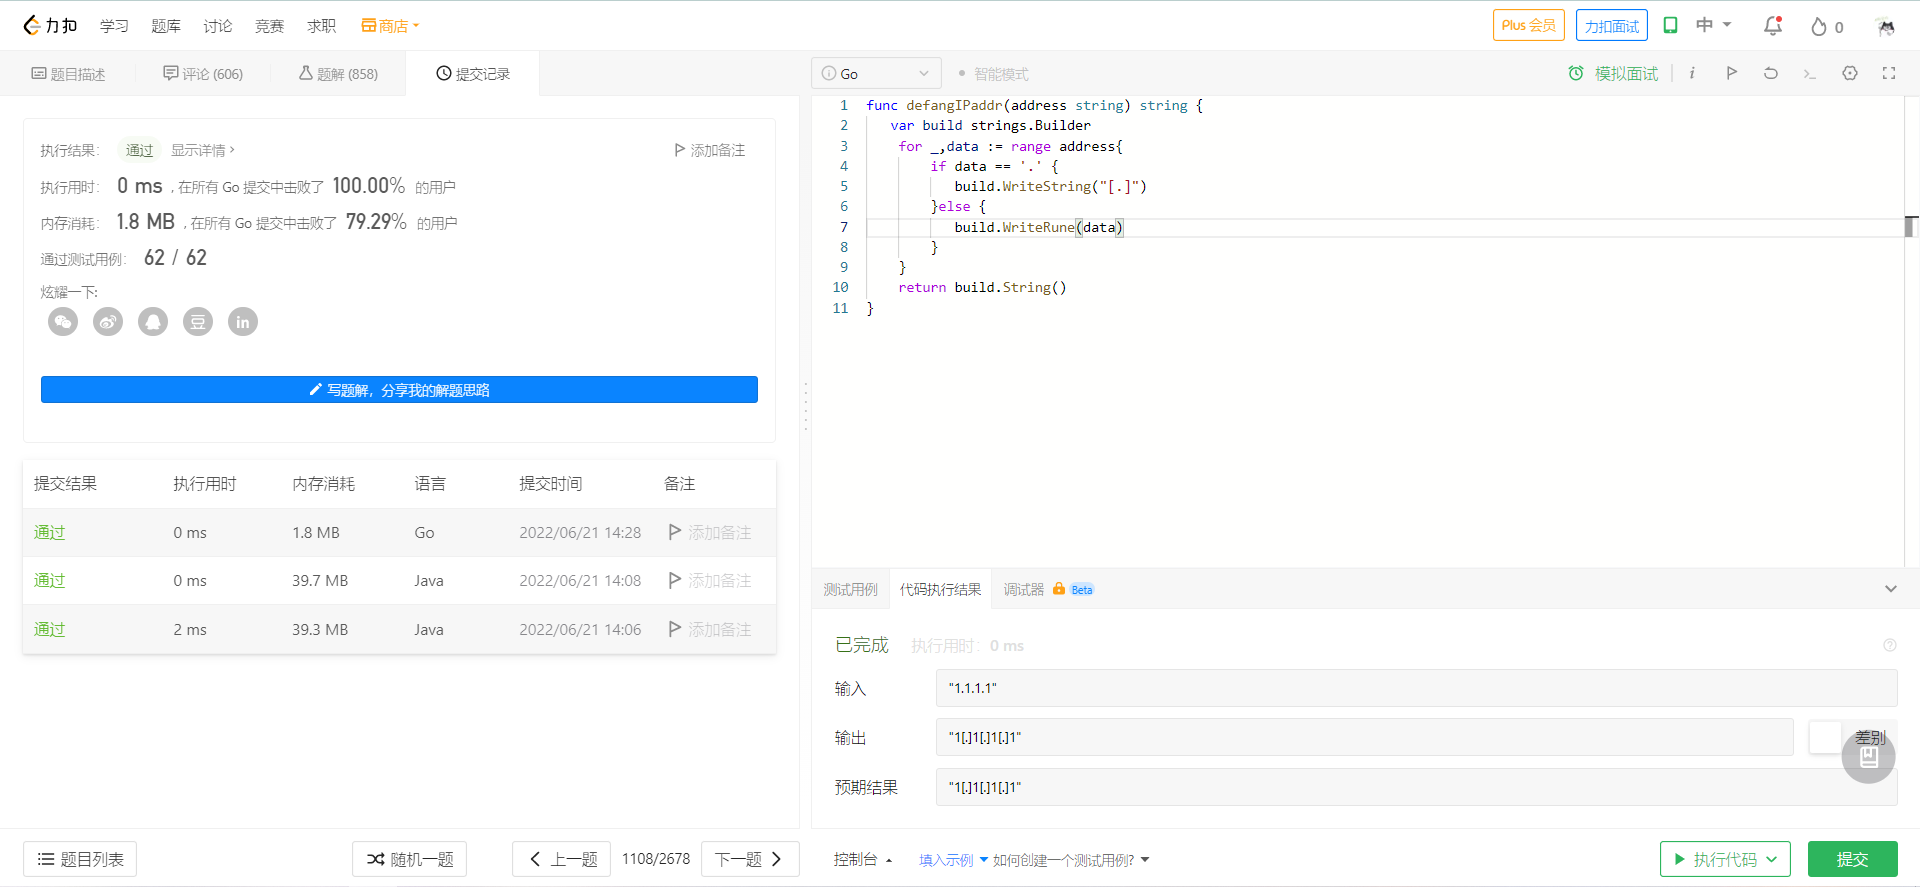Viewport: 1920px width, 887px height.
Task: Open the 中 language switcher
Action: [x=1713, y=25]
